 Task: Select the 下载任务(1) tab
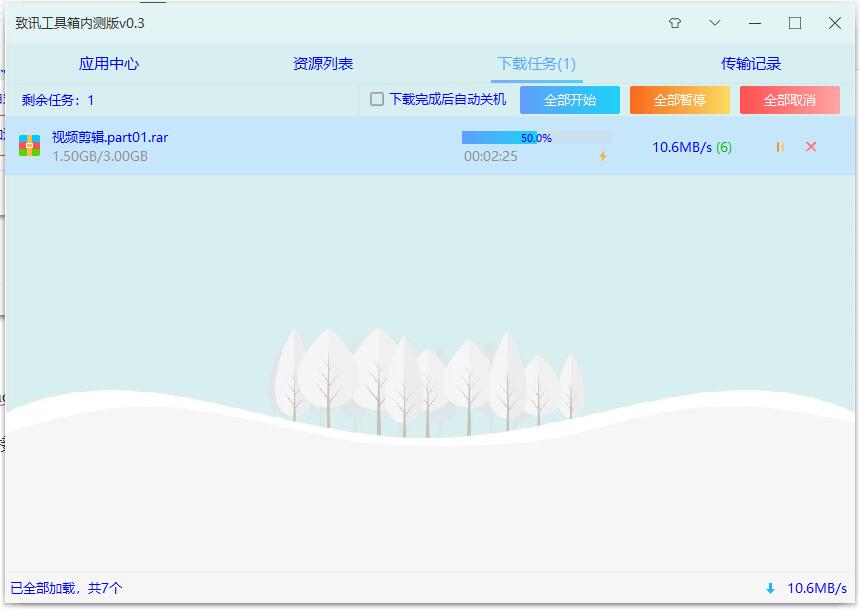(x=536, y=64)
